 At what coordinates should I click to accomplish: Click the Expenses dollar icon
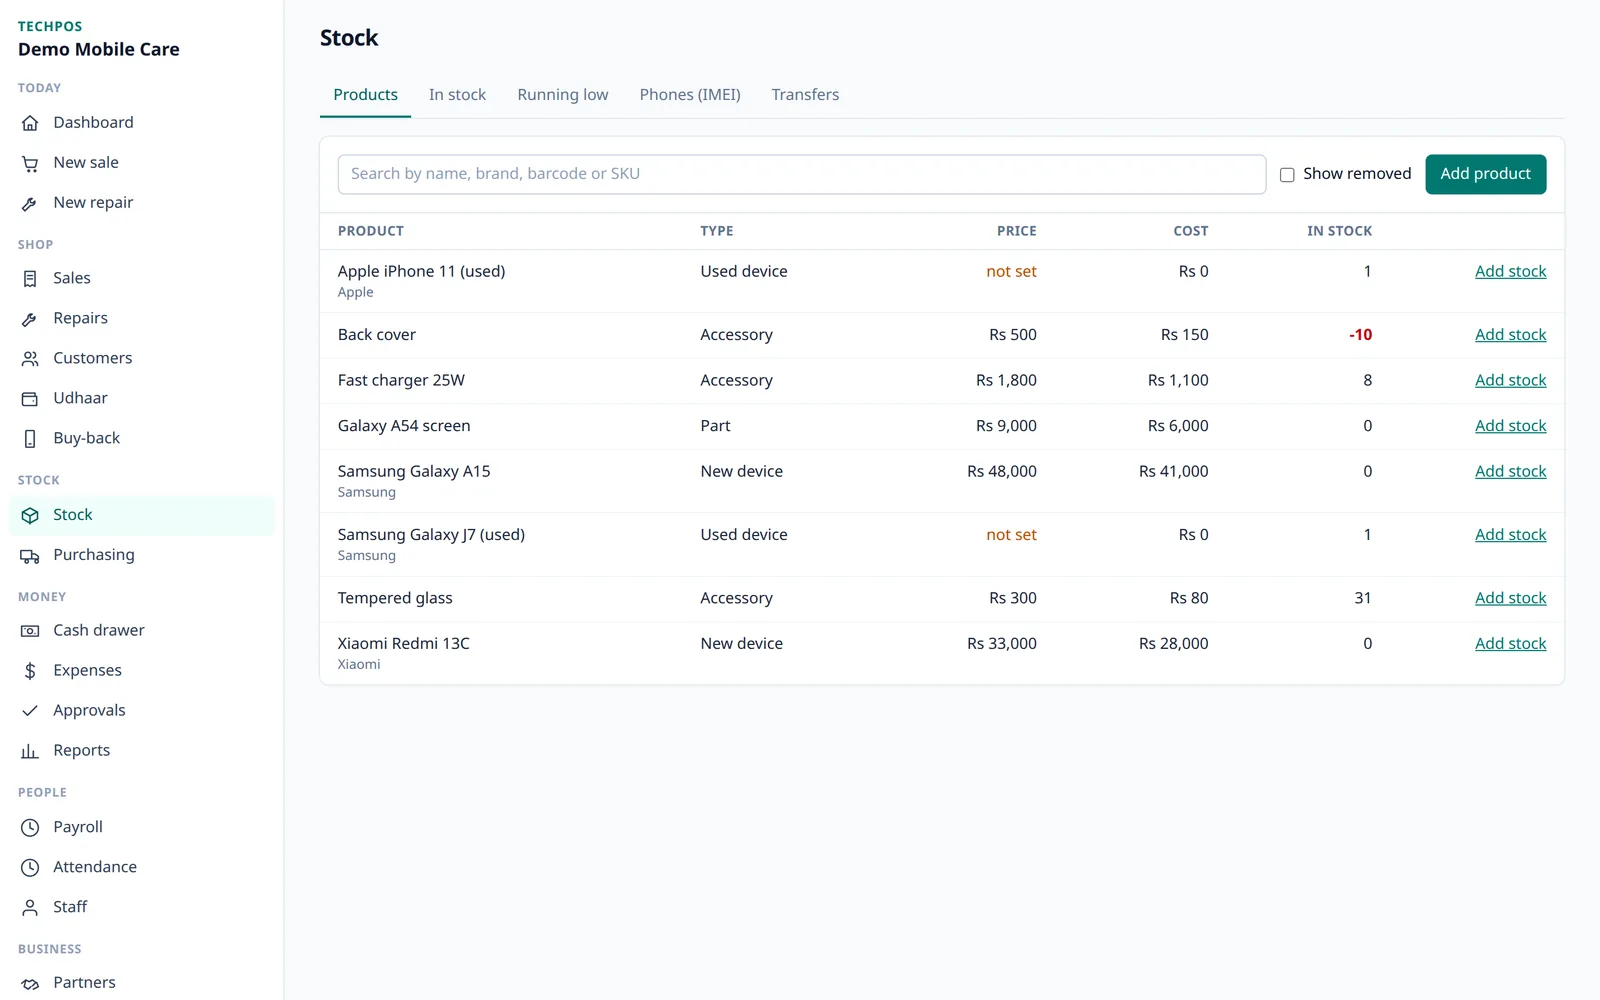(x=30, y=671)
